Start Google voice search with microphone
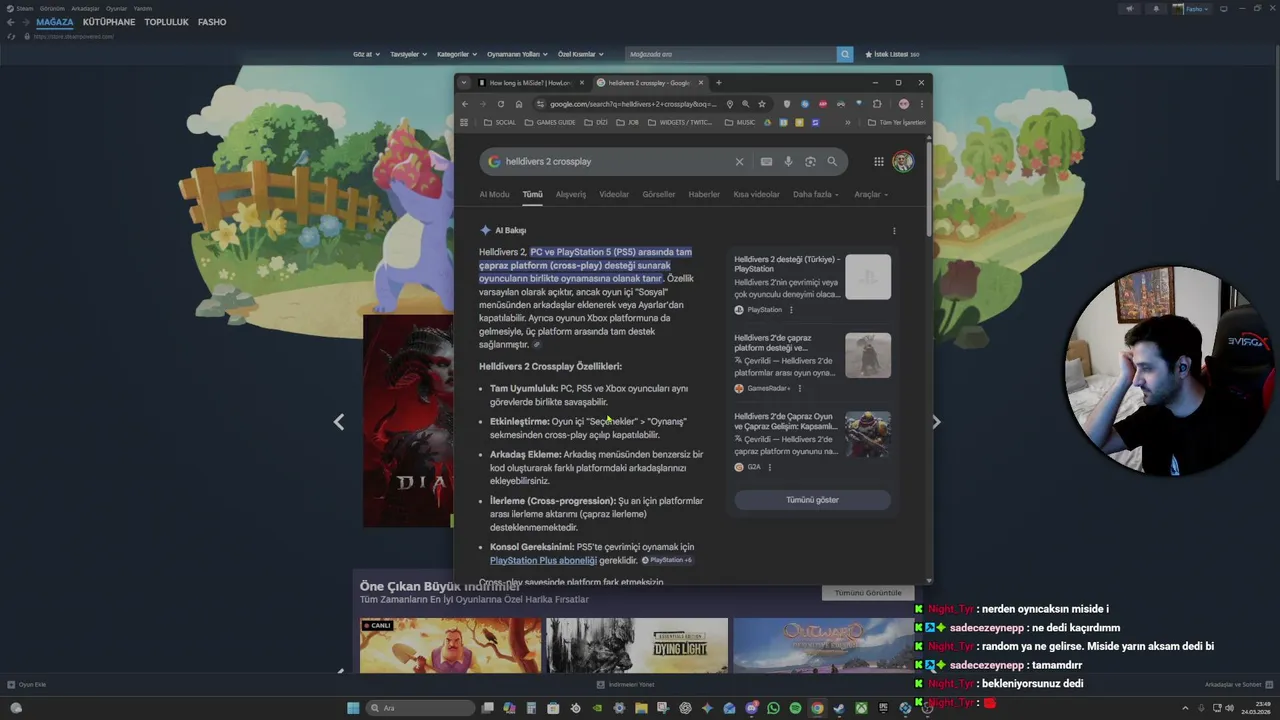Screen dimensions: 1280x720 click(x=788, y=161)
